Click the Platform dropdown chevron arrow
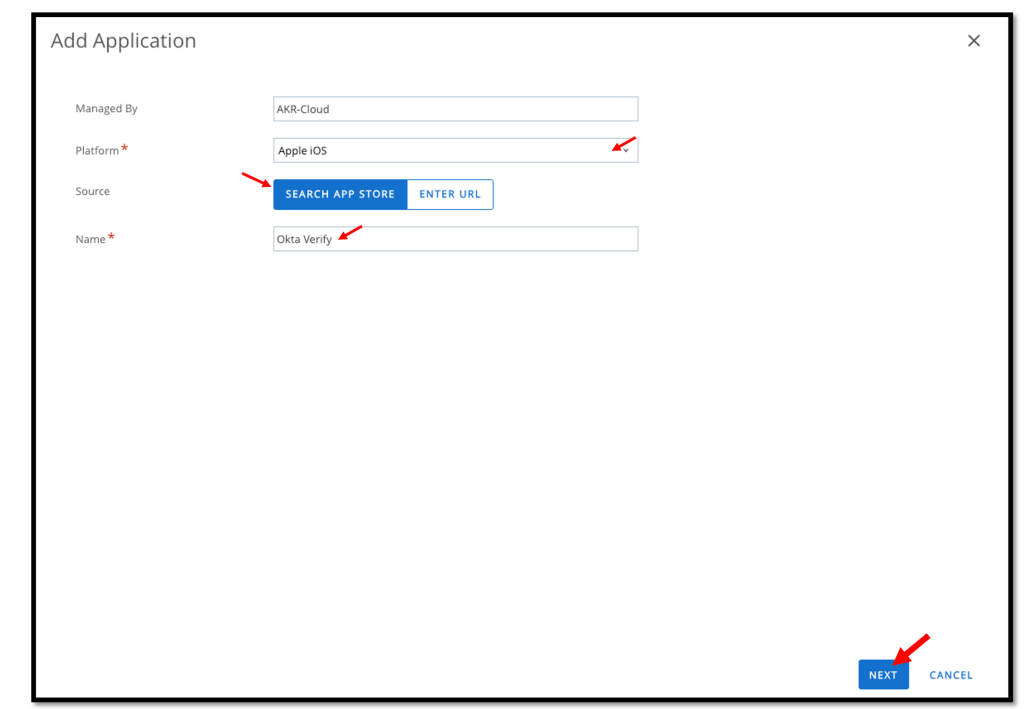Screen dimensions: 1024x709 tap(626, 151)
